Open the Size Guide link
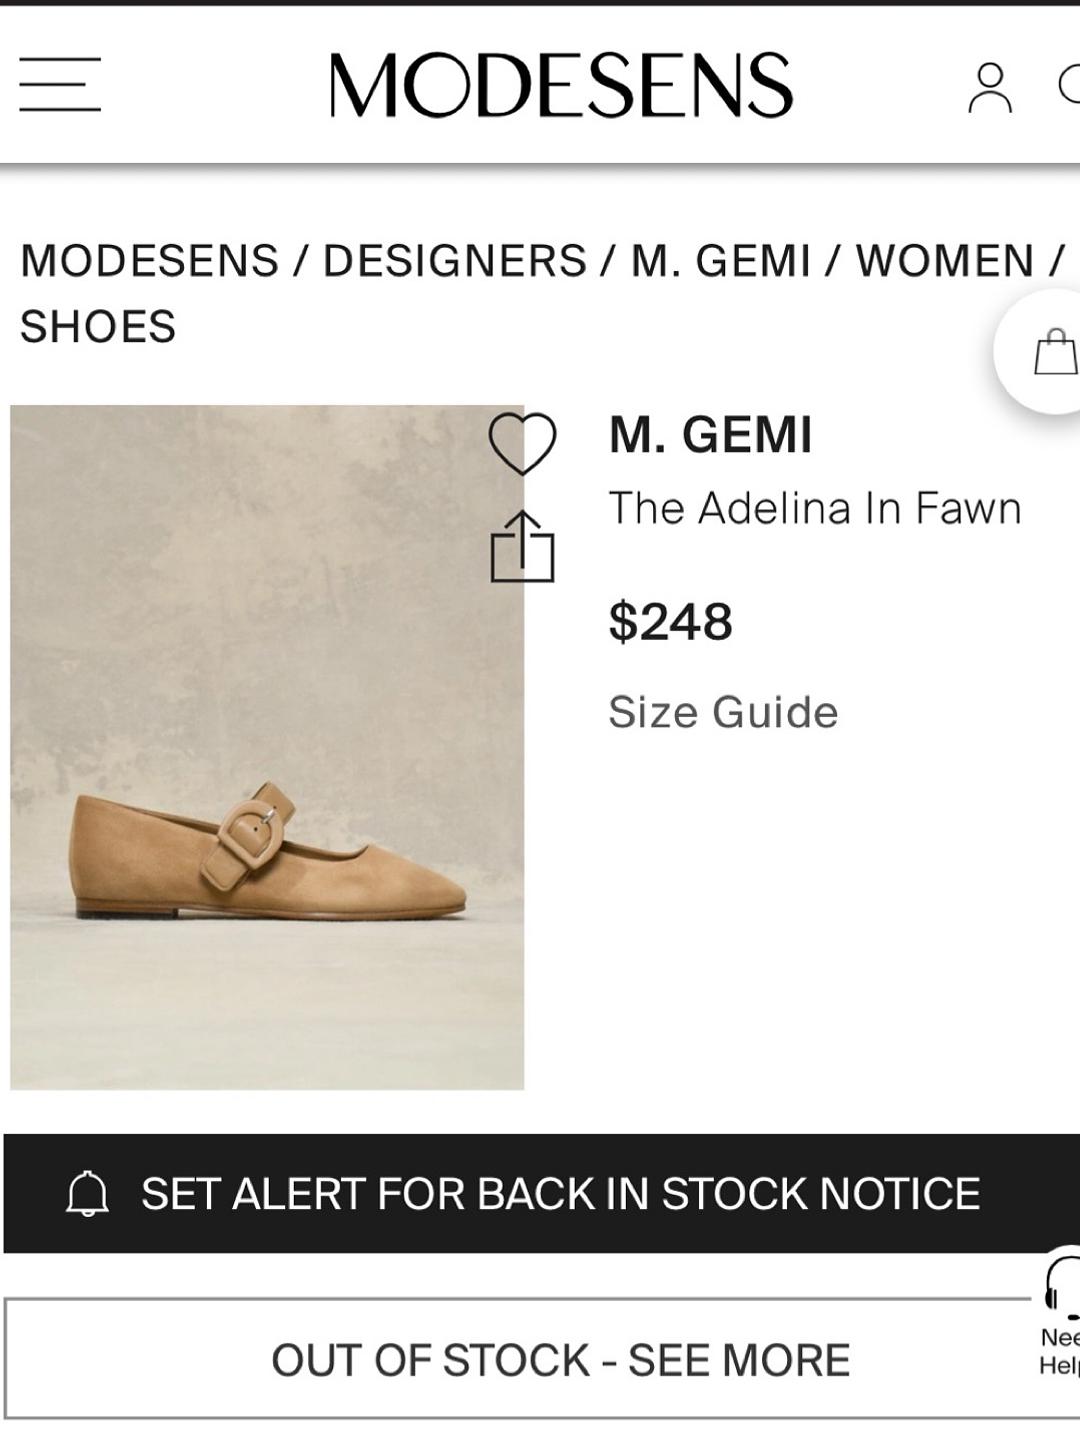 [x=723, y=712]
